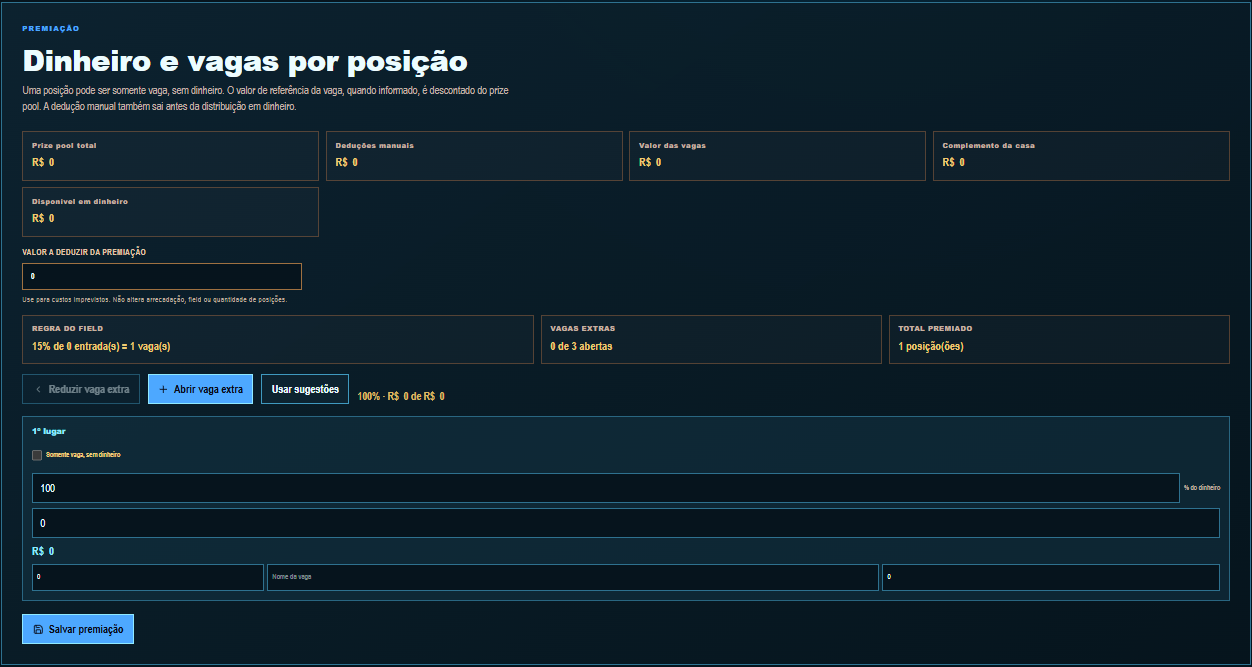The height and width of the screenshot is (667, 1252).
Task: Select the Complemento da casa card
Action: [x=1081, y=156]
